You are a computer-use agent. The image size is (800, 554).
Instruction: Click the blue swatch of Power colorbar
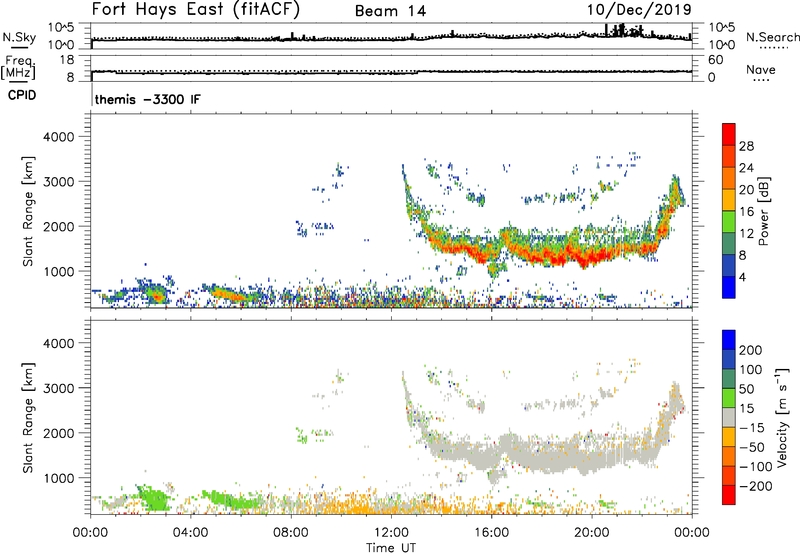tap(729, 287)
